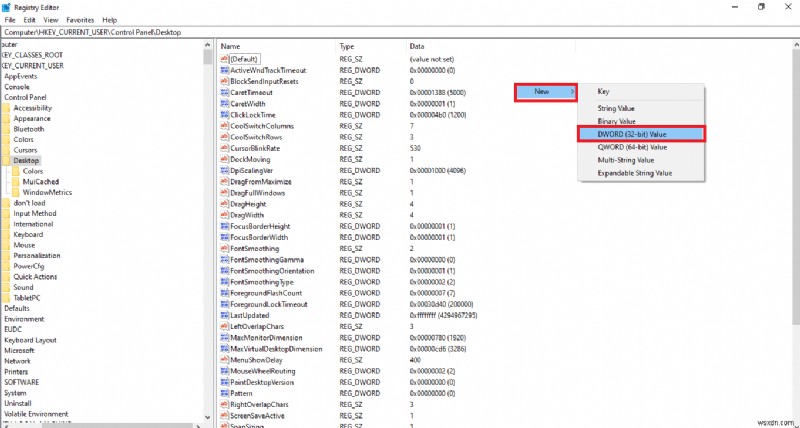Image resolution: width=800 pixels, height=428 pixels.
Task: Select the LastUpdated DWORD icon
Action: point(224,315)
